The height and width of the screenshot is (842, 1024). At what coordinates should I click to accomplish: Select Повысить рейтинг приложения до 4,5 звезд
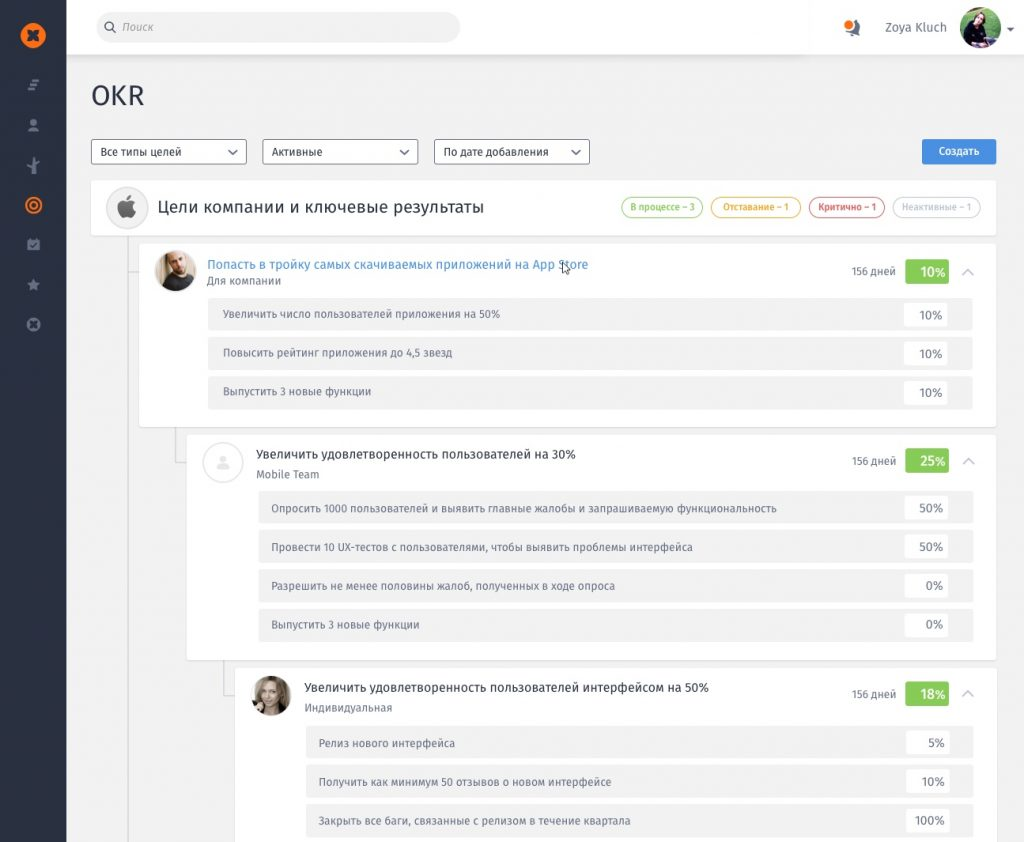590,353
